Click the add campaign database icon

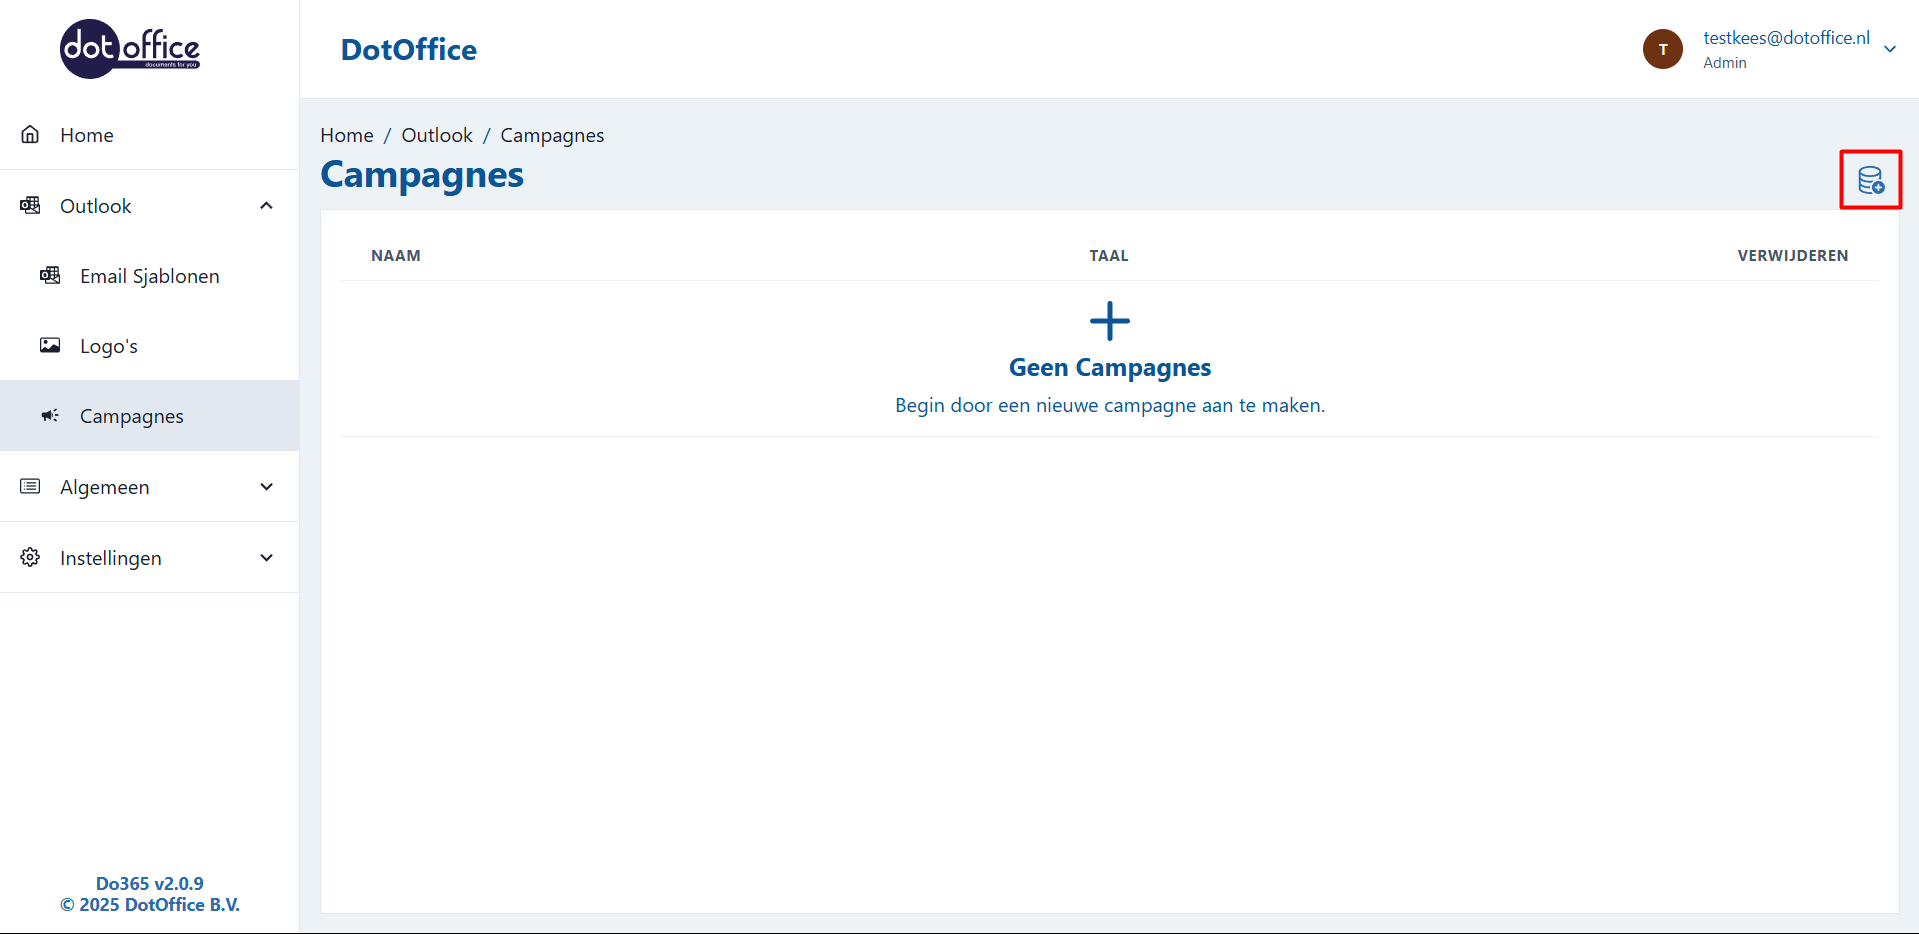(1870, 180)
